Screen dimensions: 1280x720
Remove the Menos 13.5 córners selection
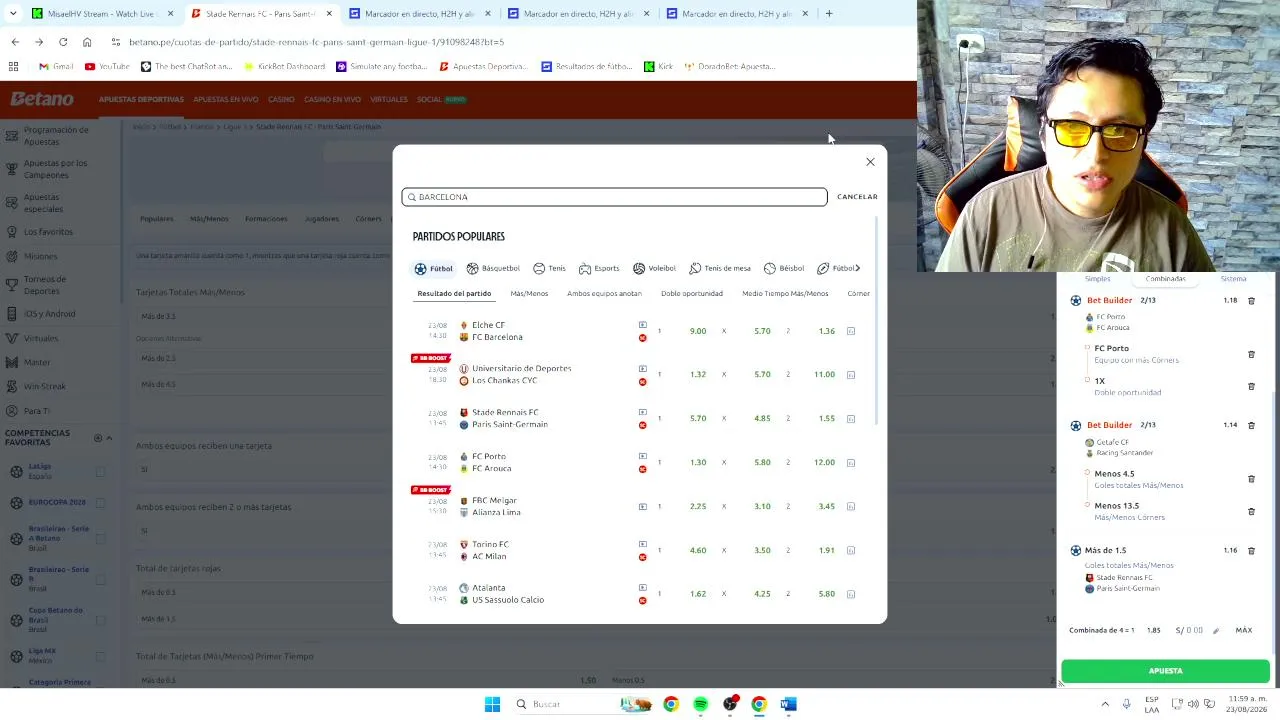(1251, 511)
